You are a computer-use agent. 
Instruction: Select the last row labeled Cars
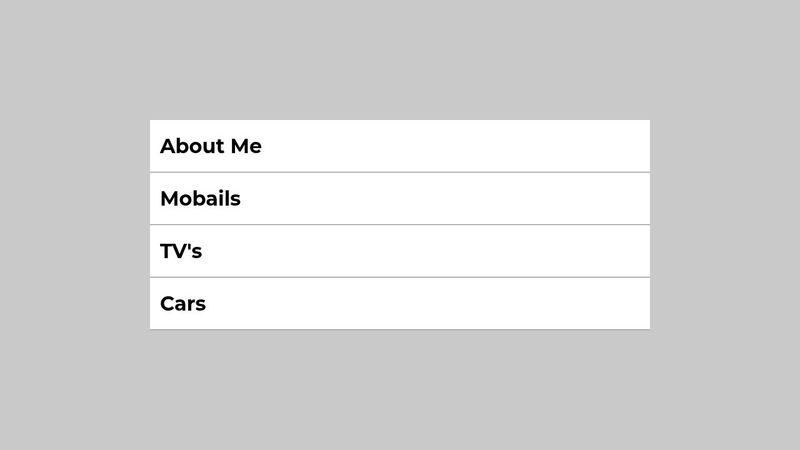click(400, 304)
